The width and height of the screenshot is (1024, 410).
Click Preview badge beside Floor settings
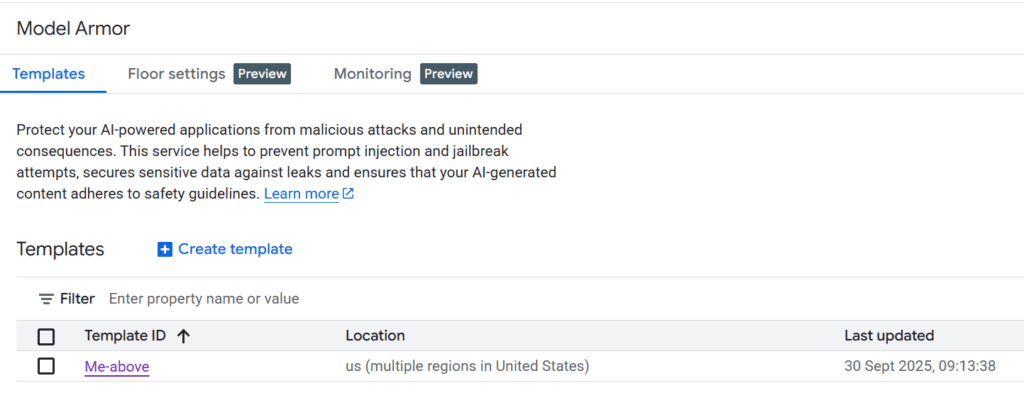(262, 74)
